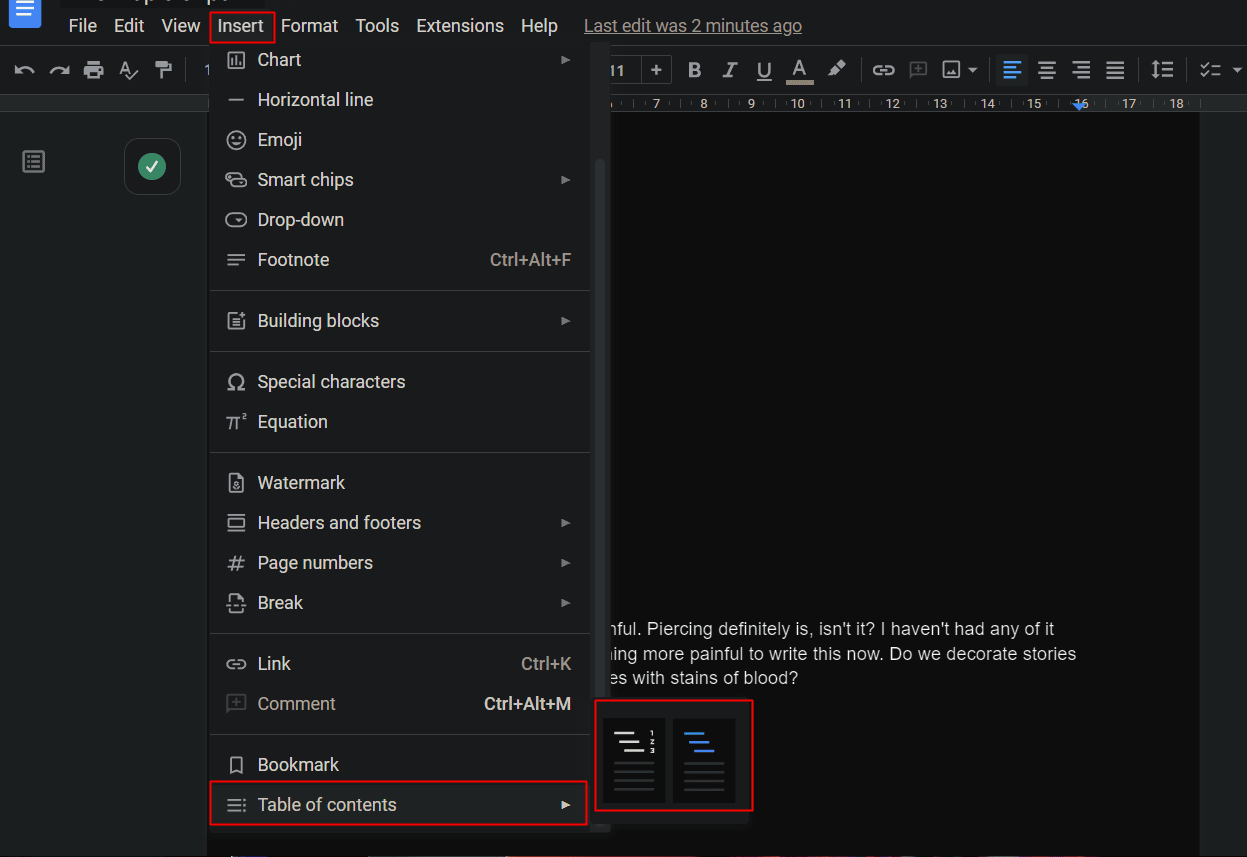Toggle Bold formatting
The image size is (1247, 857).
tap(695, 70)
